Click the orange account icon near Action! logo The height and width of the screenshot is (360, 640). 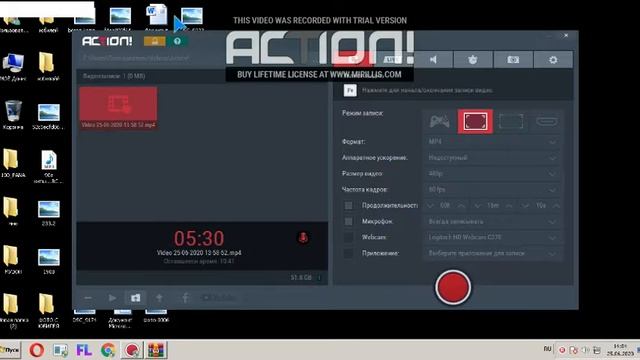pos(155,41)
